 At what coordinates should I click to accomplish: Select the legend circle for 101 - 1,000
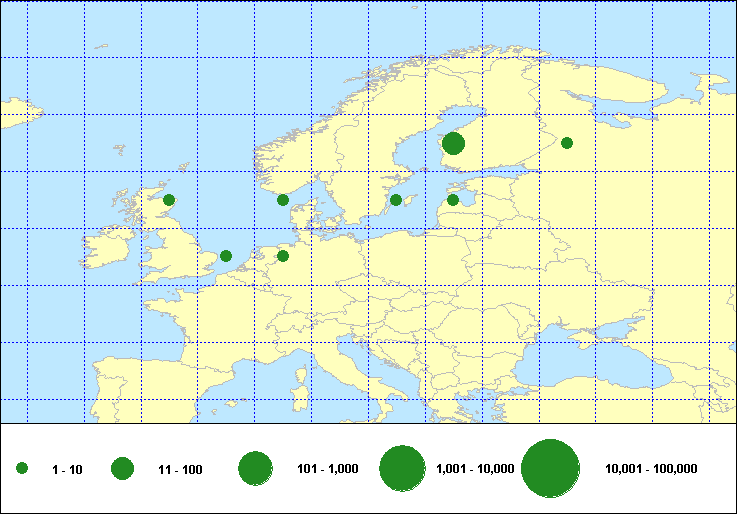(x=256, y=469)
